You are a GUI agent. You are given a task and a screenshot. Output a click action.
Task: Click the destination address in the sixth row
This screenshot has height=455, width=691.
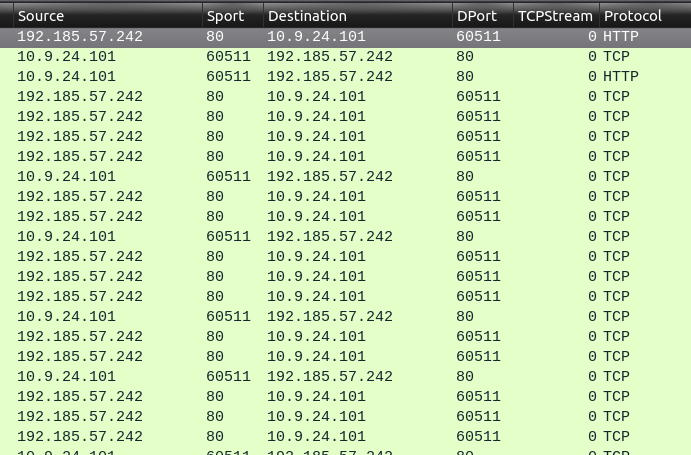(x=316, y=136)
